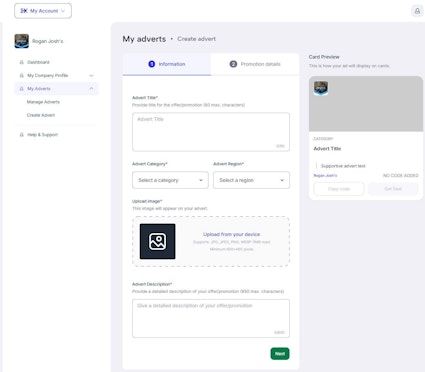Click the logo thumbnail on card preview

click(x=321, y=88)
